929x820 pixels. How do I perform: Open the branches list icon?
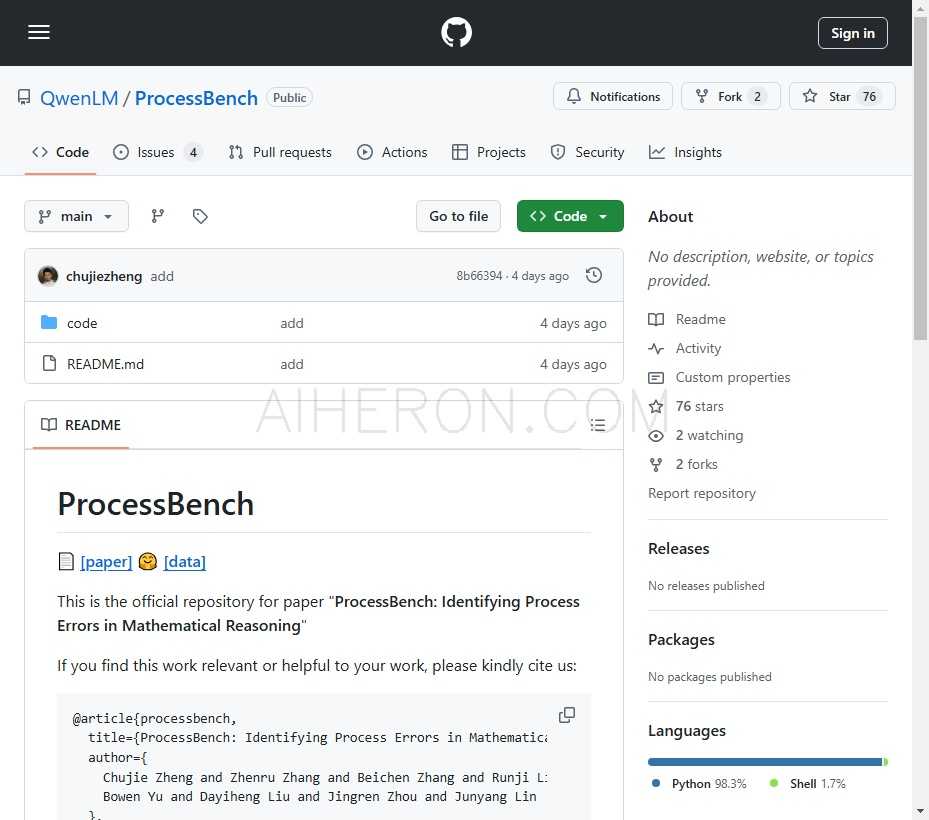pyautogui.click(x=158, y=216)
